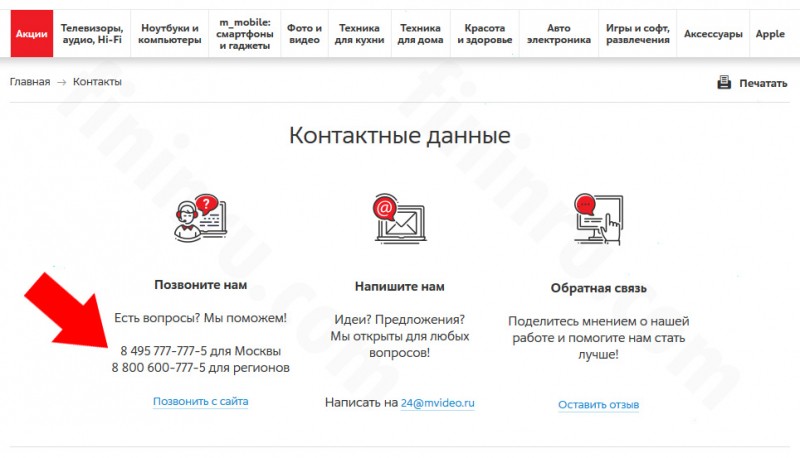Open Аксессуары category

(x=713, y=34)
